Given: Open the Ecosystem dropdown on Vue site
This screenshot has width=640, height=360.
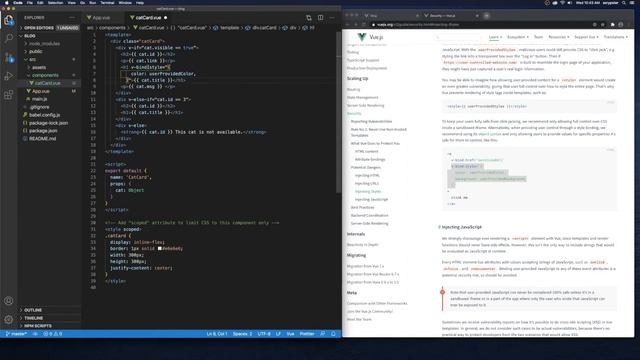Looking at the screenshot, I should 518,37.
